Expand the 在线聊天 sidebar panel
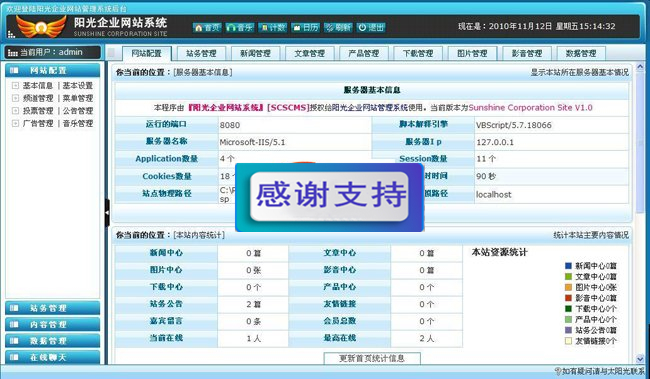This screenshot has width=650, height=379. (x=52, y=357)
